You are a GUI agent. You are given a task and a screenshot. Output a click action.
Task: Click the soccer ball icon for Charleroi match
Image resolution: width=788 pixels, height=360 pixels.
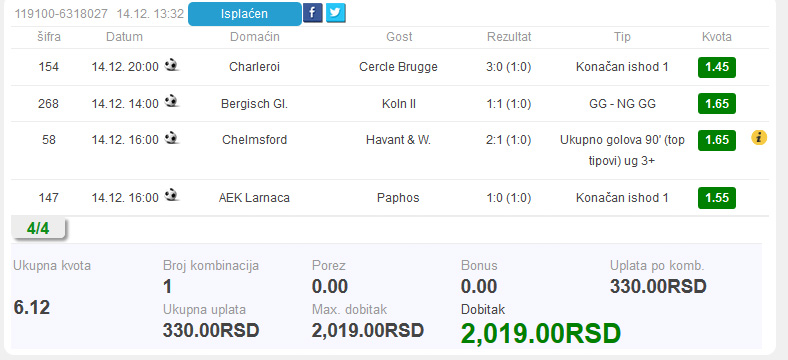click(171, 65)
